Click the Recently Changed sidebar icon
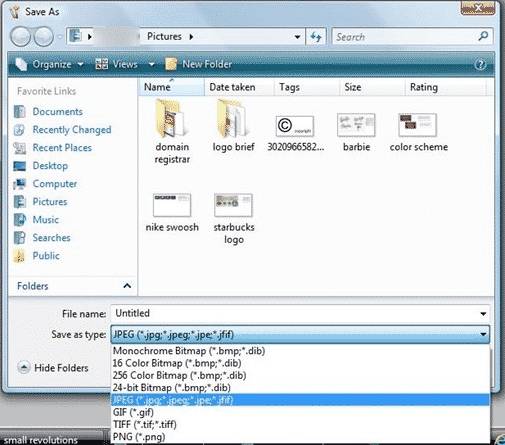Viewport: 505px width, 445px height. point(19,130)
